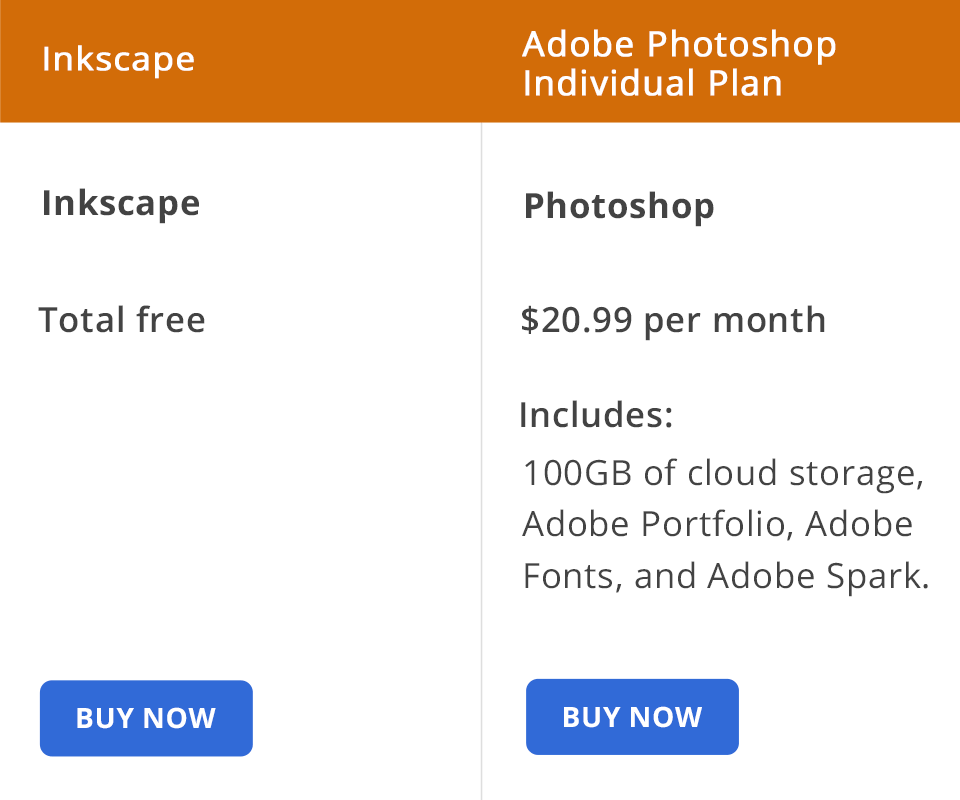
Task: Click BUY NOW text on the right button
Action: coord(632,716)
